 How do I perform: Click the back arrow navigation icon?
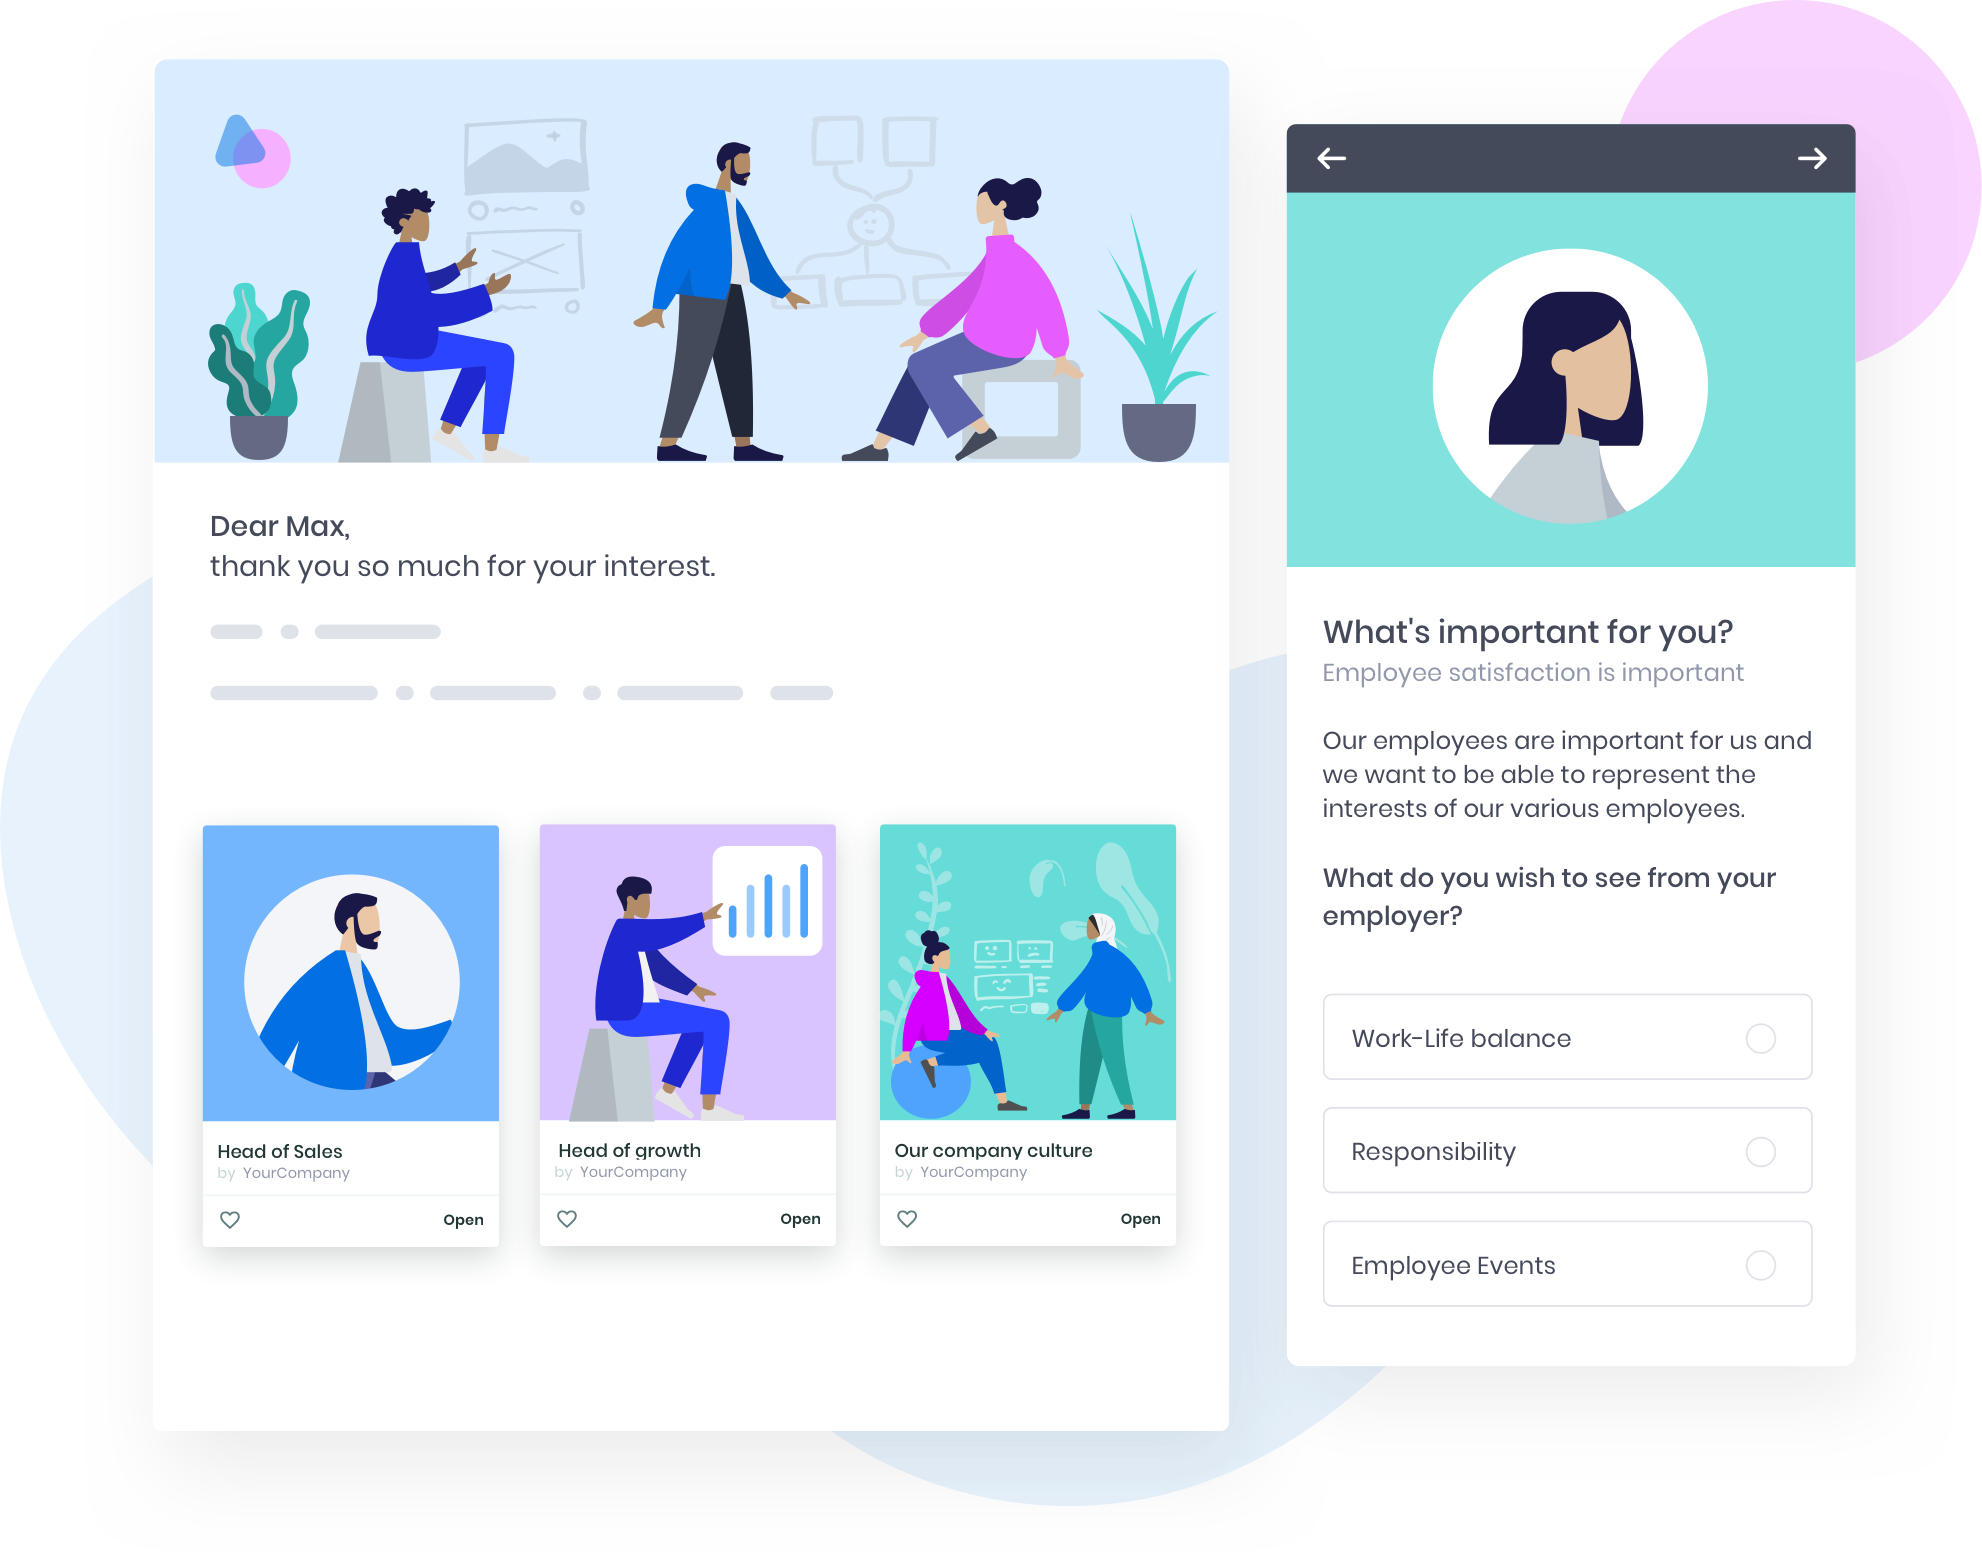point(1329,156)
